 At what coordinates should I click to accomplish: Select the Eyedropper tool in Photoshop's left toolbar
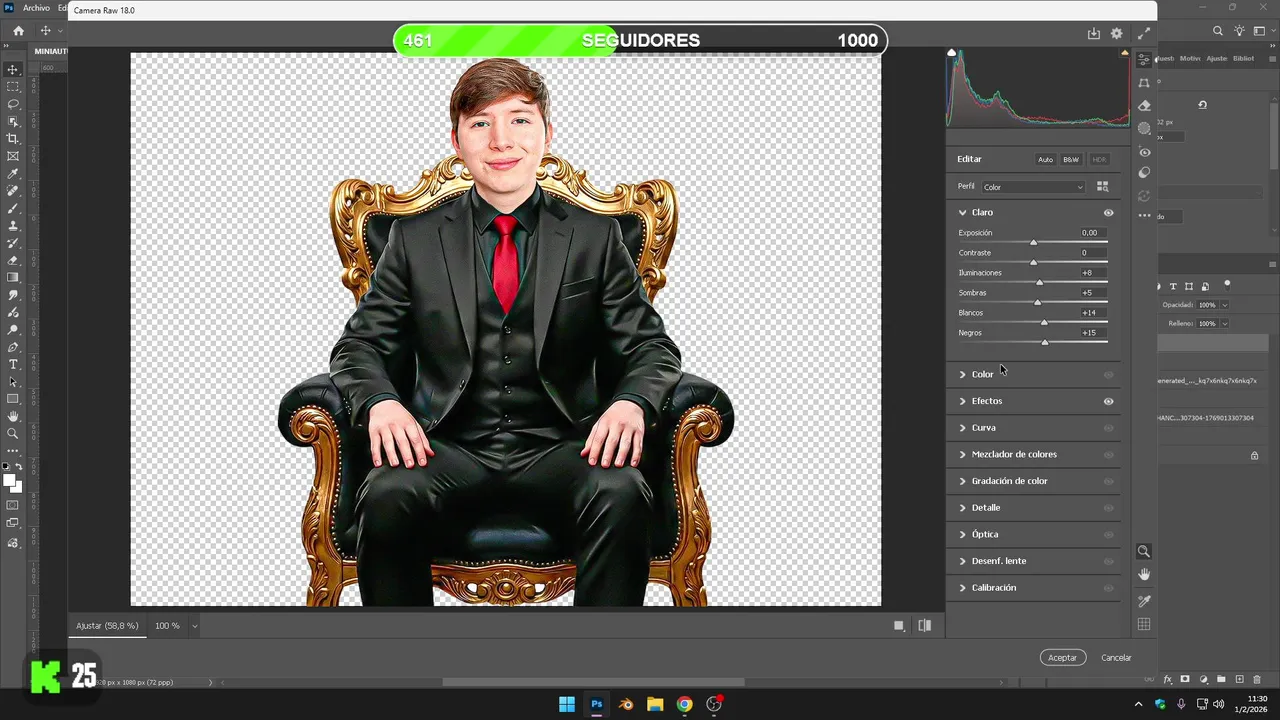click(x=13, y=174)
